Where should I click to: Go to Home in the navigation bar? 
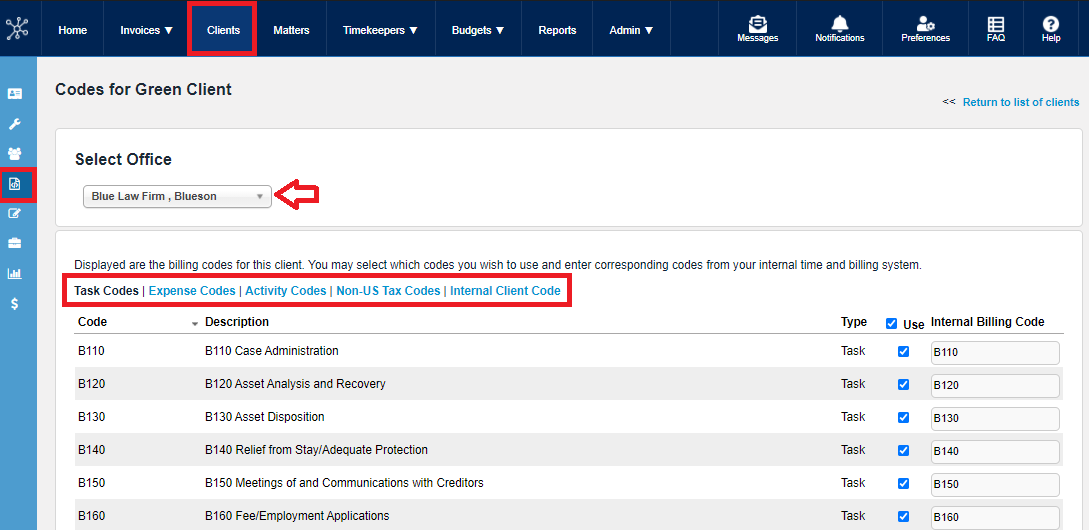[73, 30]
